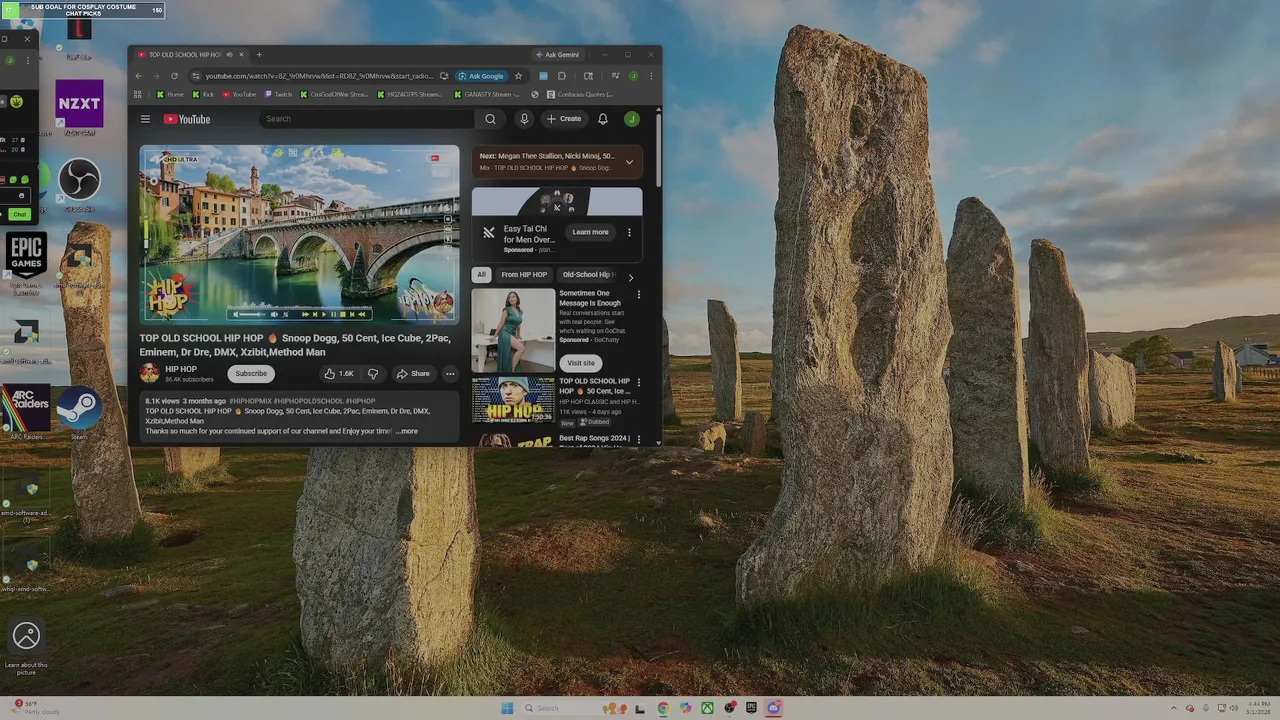Screen dimensions: 1280x720
Task: Open Epic Games from the taskbar
Action: coord(751,708)
